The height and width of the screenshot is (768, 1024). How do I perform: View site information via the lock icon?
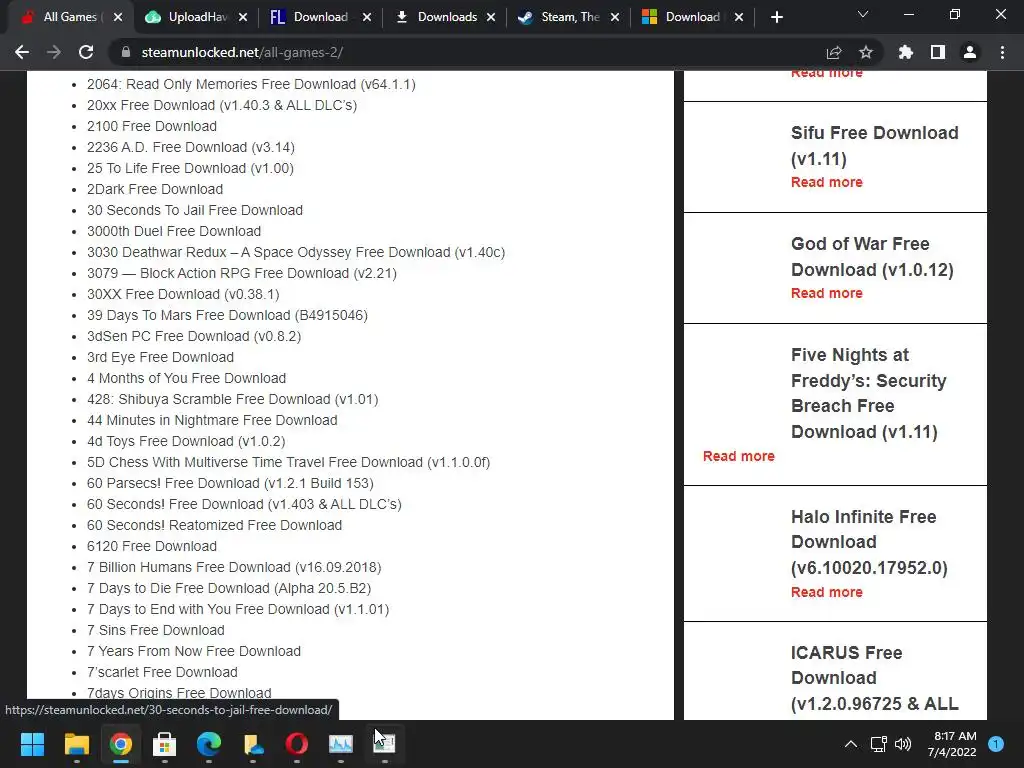click(125, 52)
